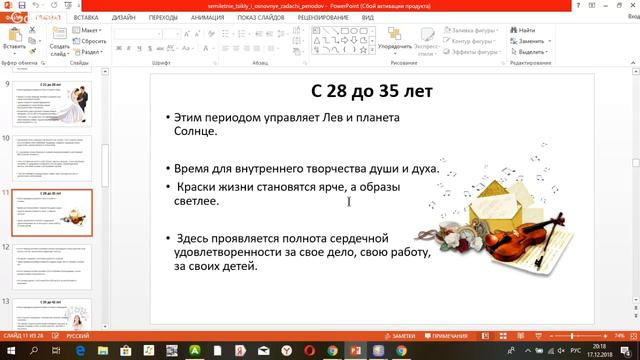Cut selection with the scissors icon
The image size is (640, 360).
(32, 30)
